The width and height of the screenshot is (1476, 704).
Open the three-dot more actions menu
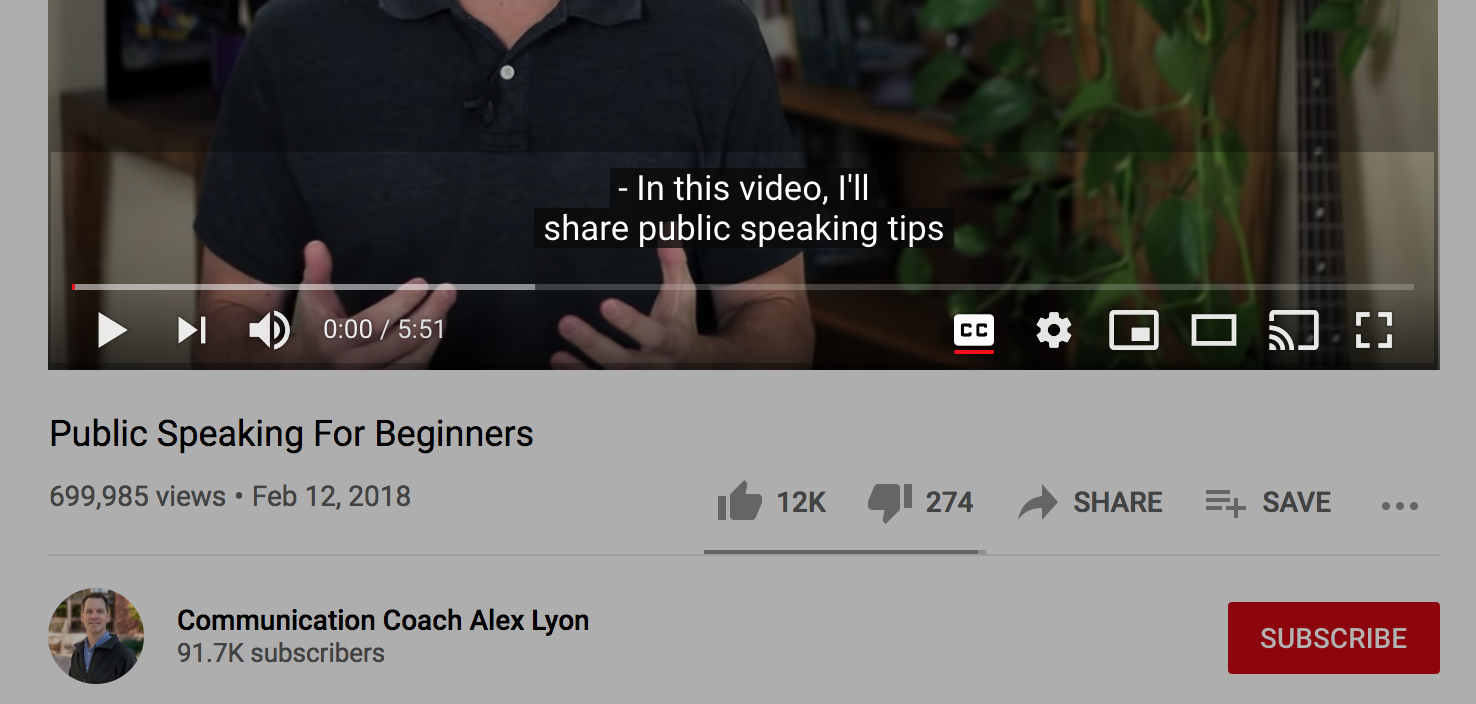point(1400,506)
